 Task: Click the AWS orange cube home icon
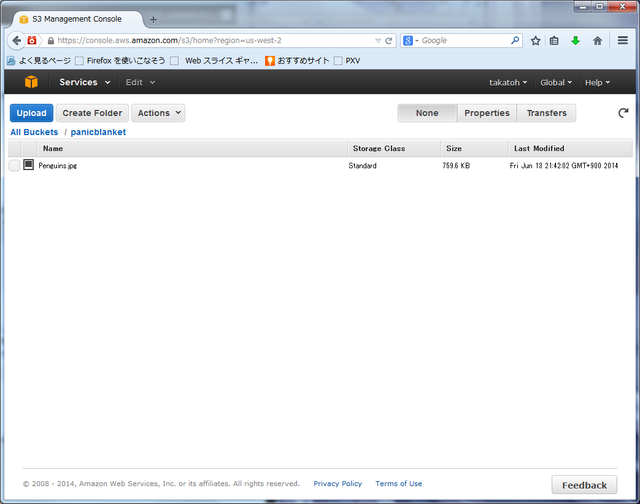click(32, 82)
